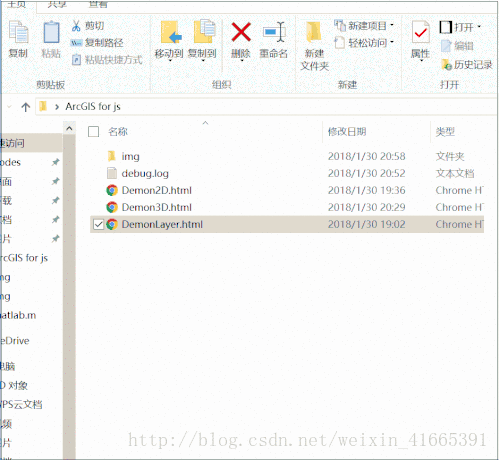Sort by Date modified (修改日期) column
Image resolution: width=499 pixels, height=460 pixels.
tap(347, 131)
